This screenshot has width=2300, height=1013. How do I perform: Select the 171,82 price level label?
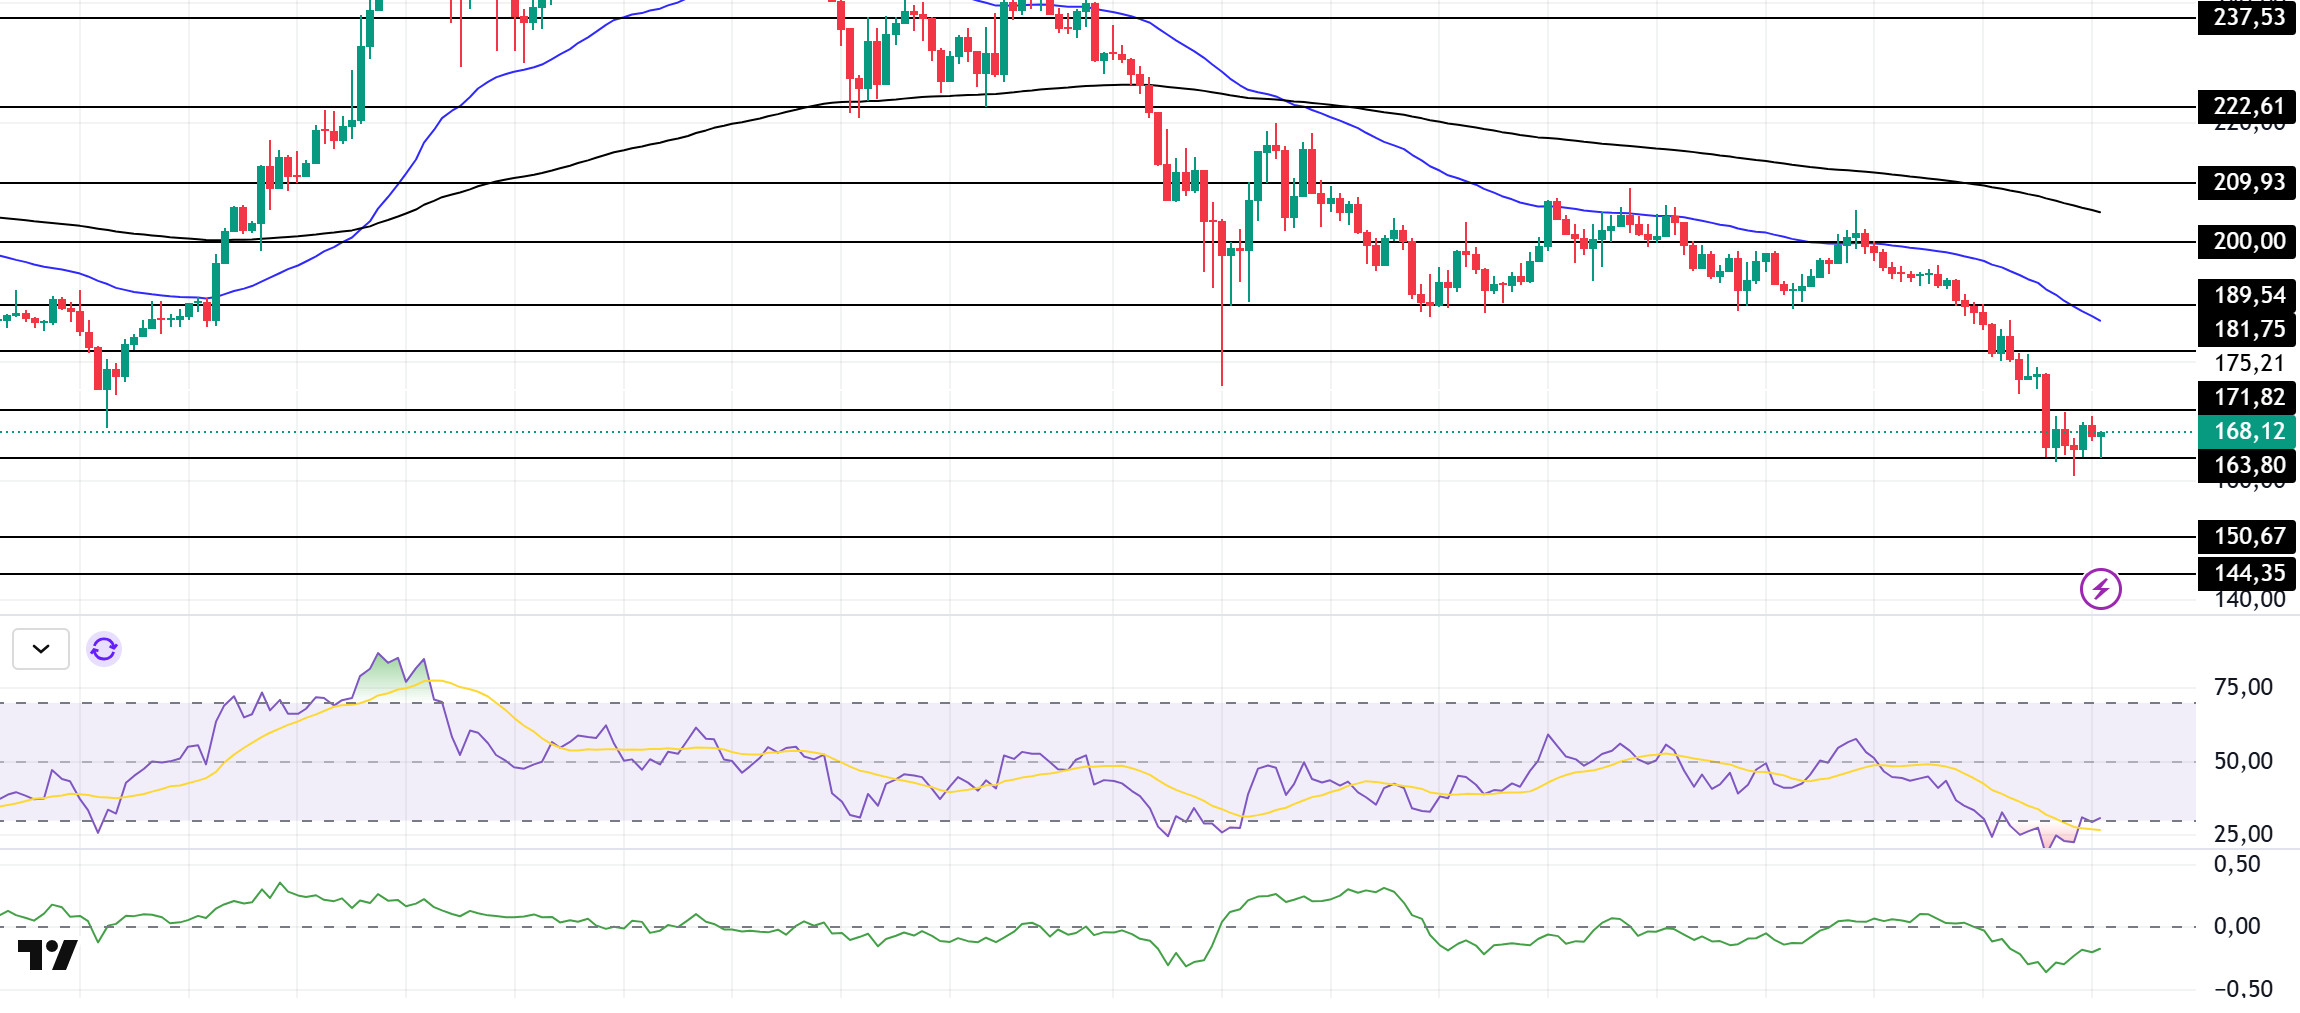point(2247,397)
